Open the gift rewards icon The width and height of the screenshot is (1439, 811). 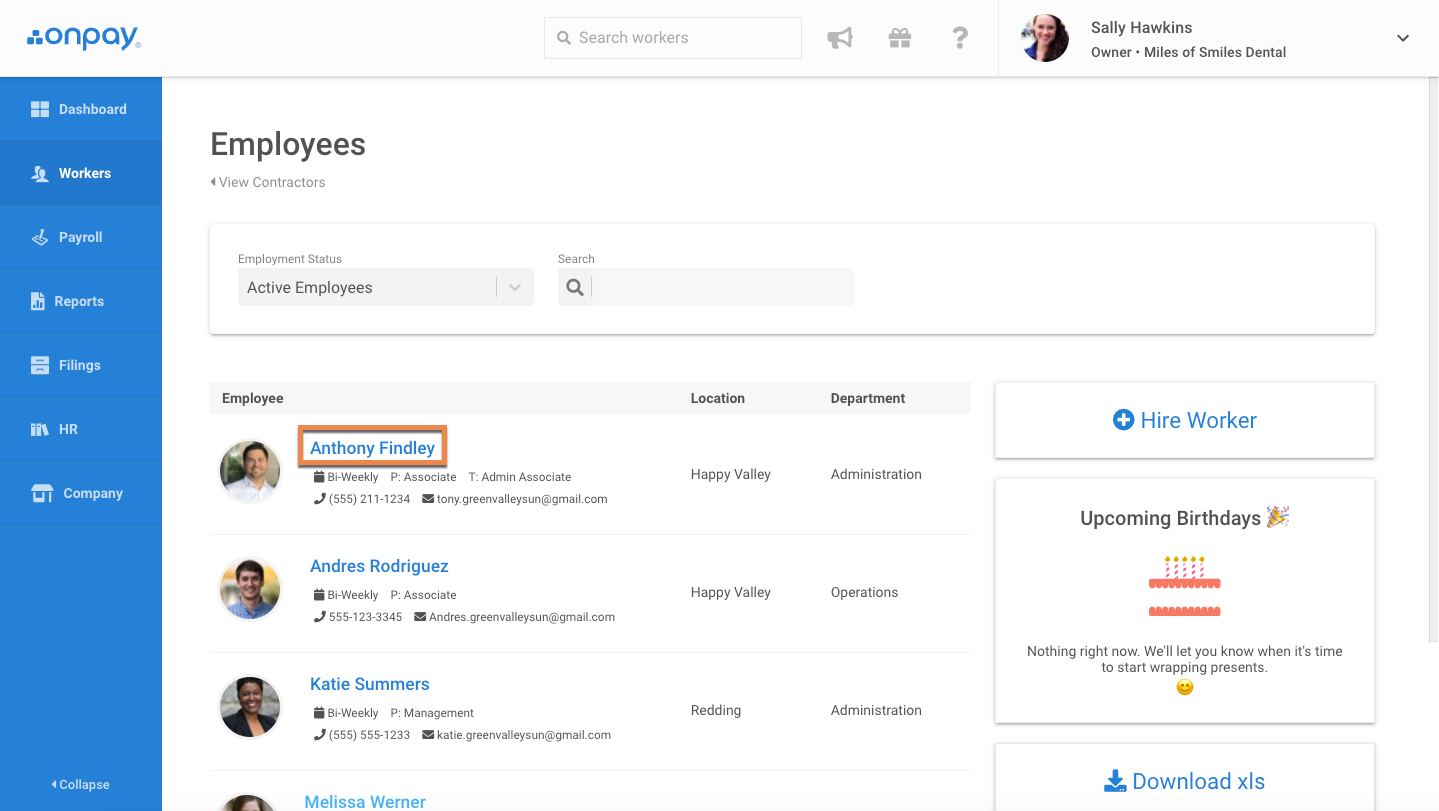(900, 38)
